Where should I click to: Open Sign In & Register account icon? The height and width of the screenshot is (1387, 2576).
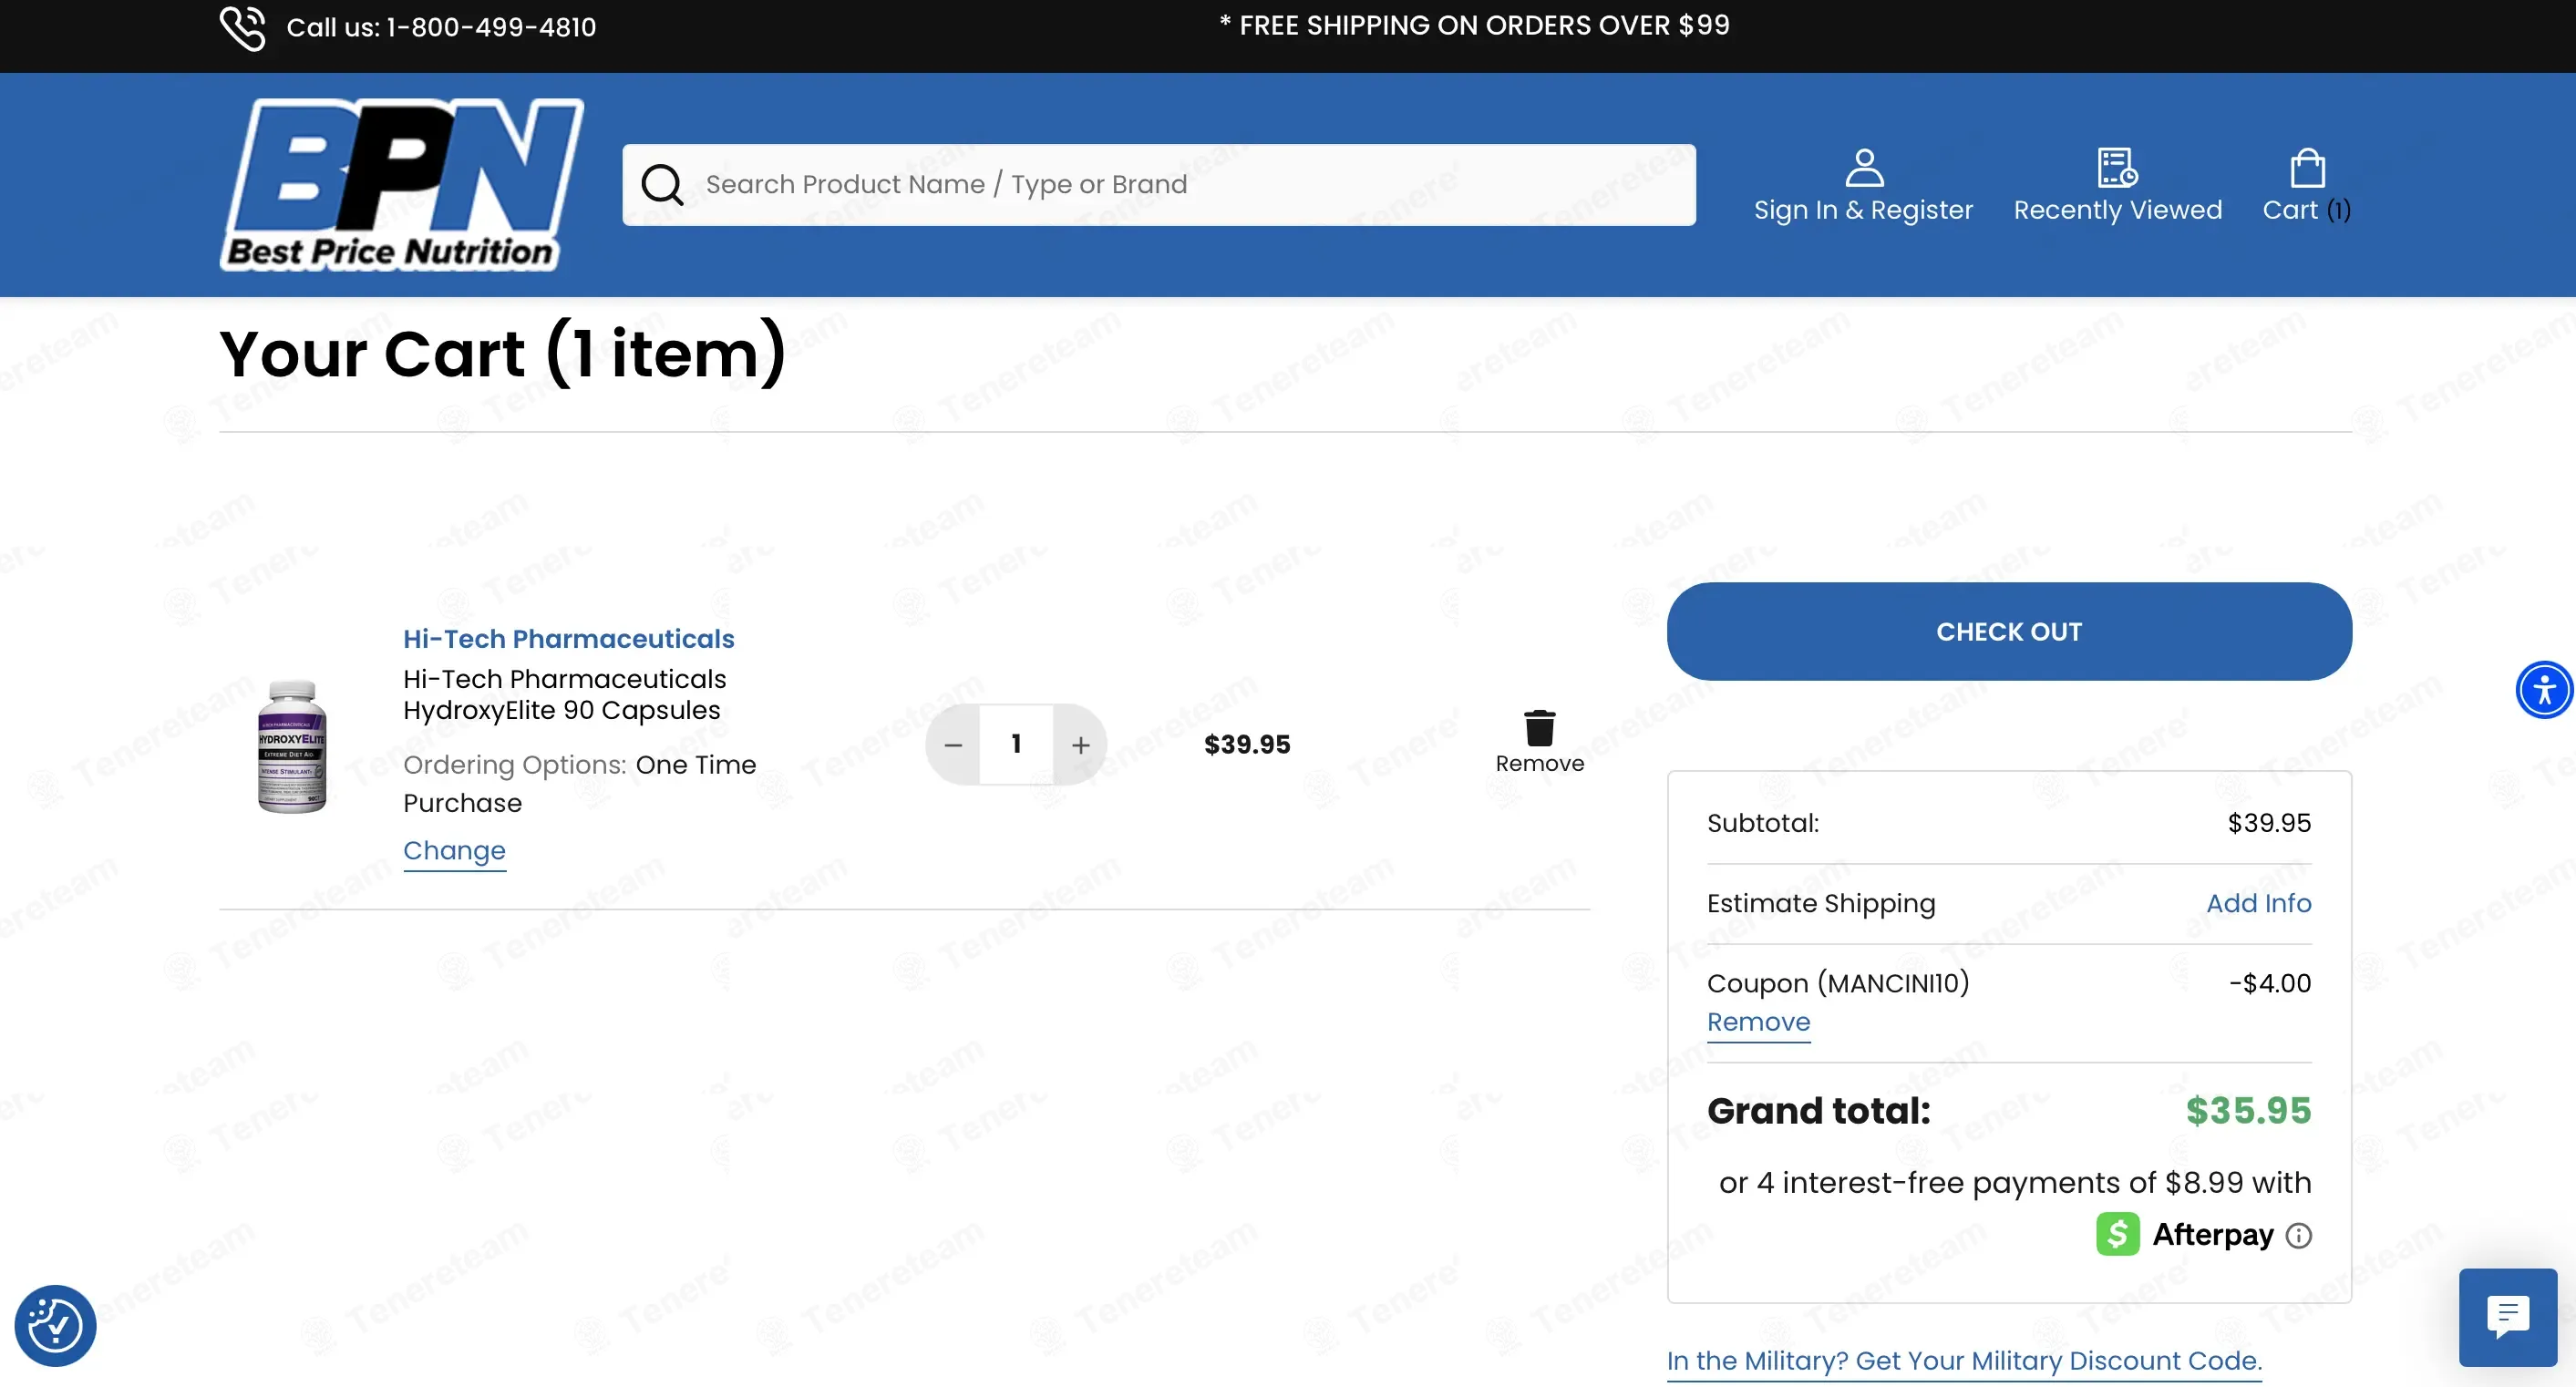pos(1864,167)
